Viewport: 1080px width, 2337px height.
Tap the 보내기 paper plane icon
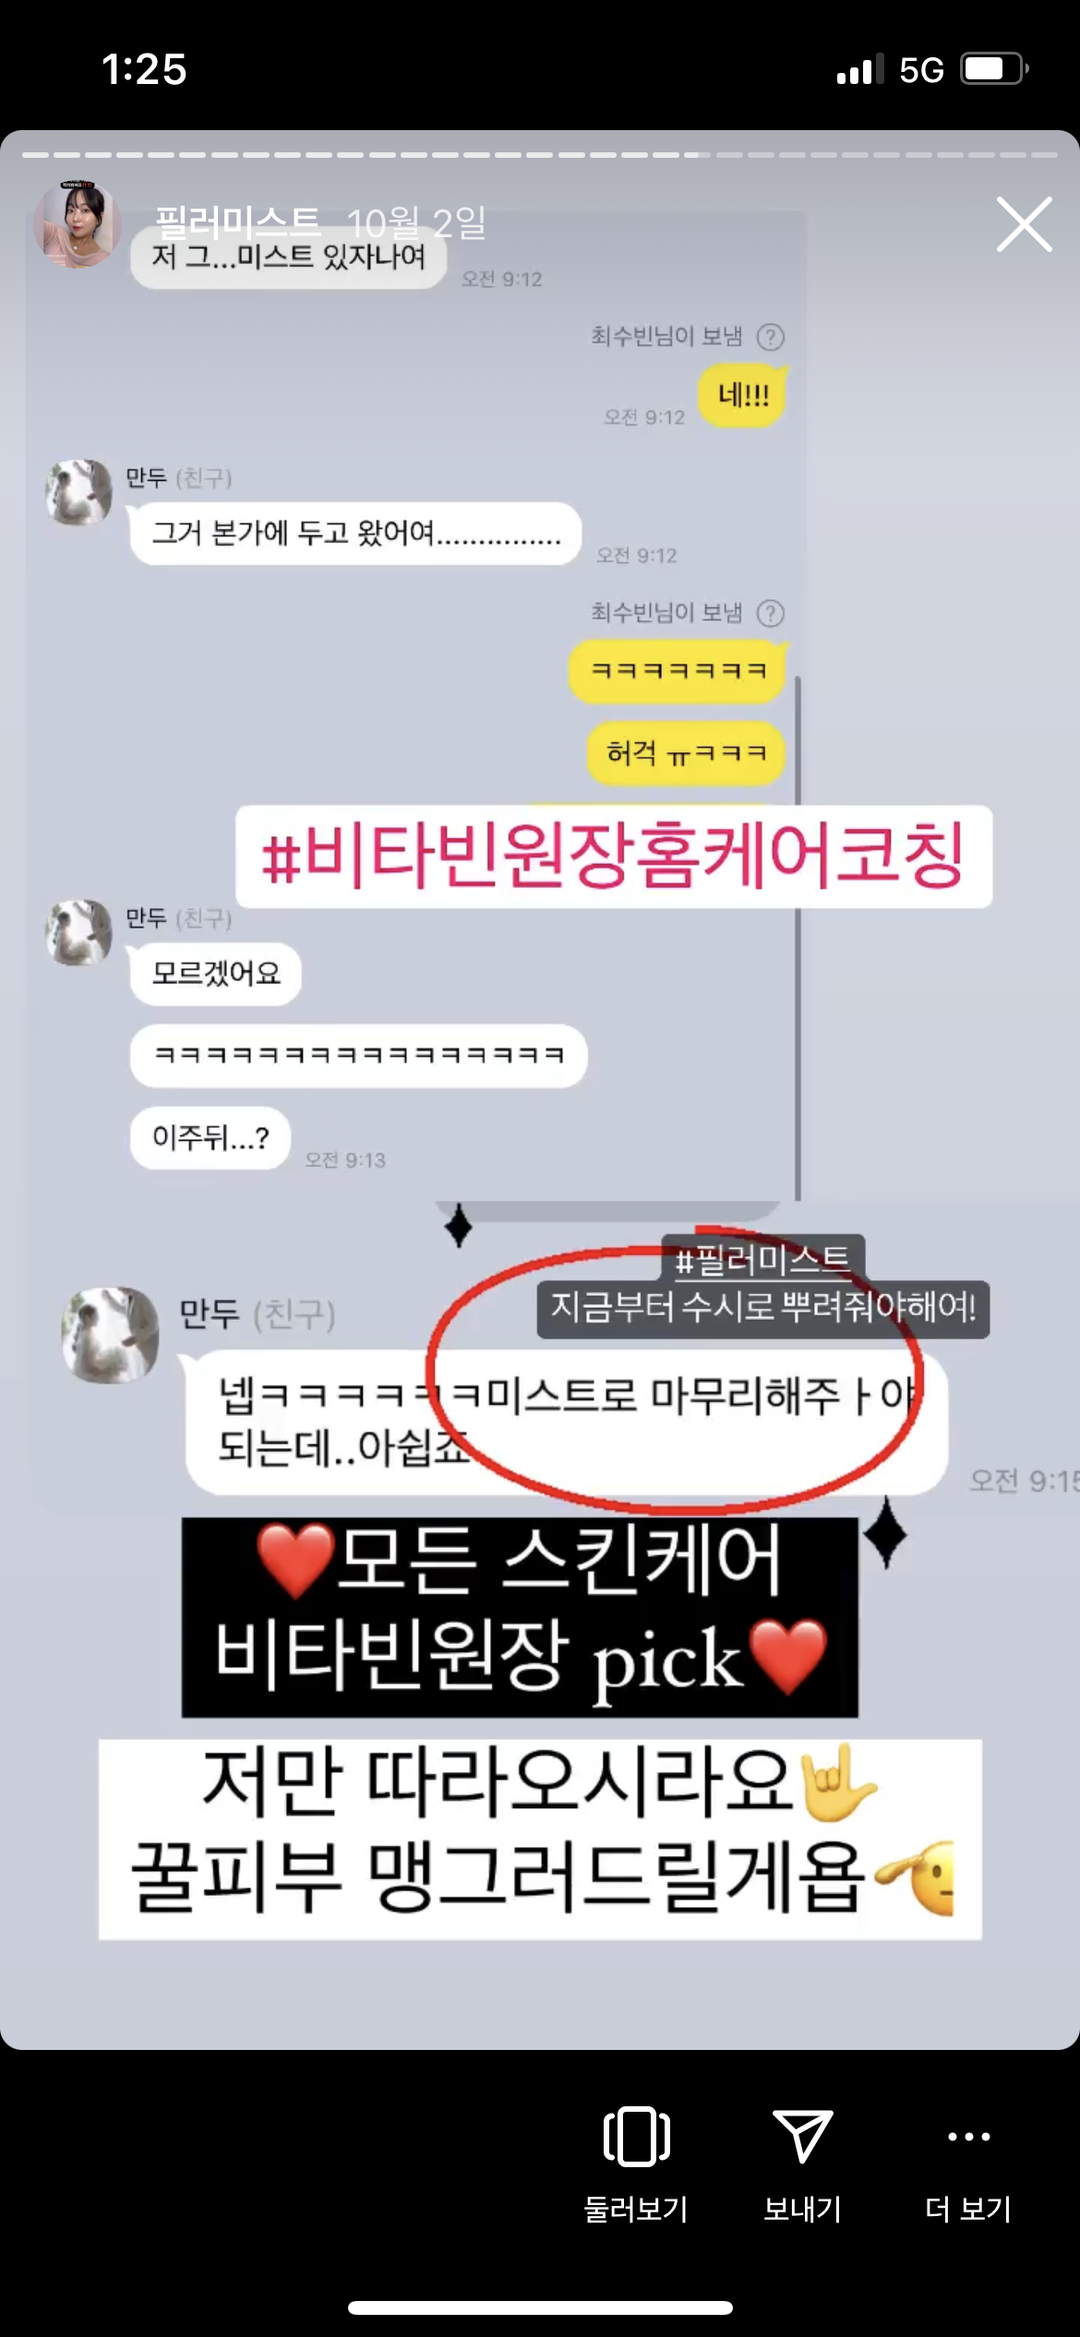point(802,2136)
